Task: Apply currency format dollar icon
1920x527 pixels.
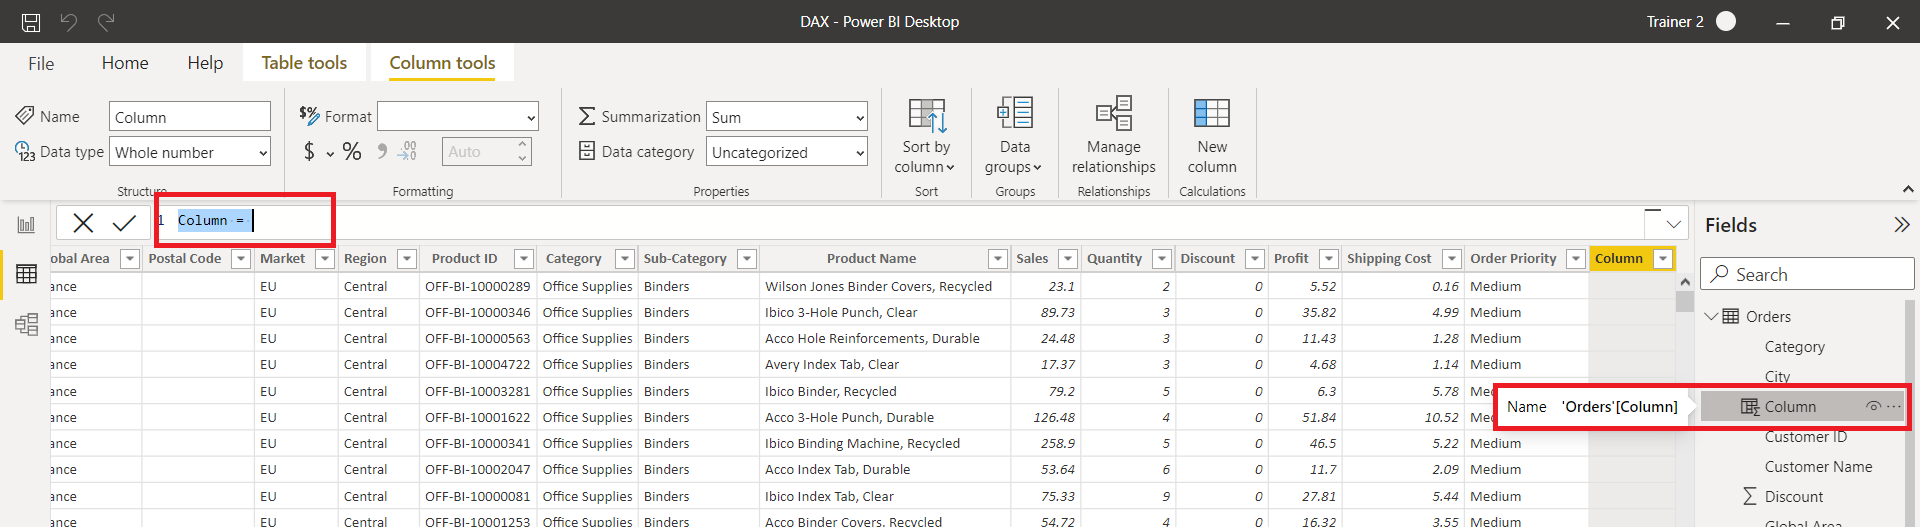Action: (309, 151)
